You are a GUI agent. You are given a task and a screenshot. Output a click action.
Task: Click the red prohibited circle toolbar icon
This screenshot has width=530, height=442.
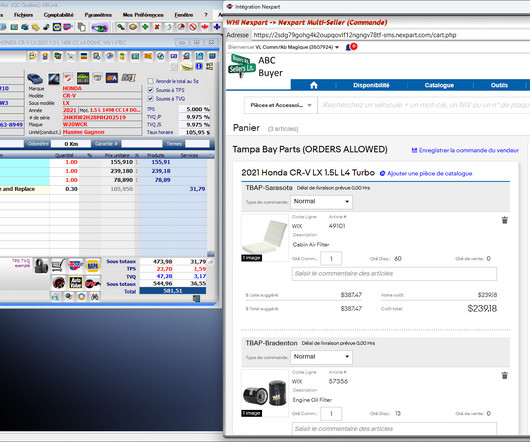tap(193, 27)
